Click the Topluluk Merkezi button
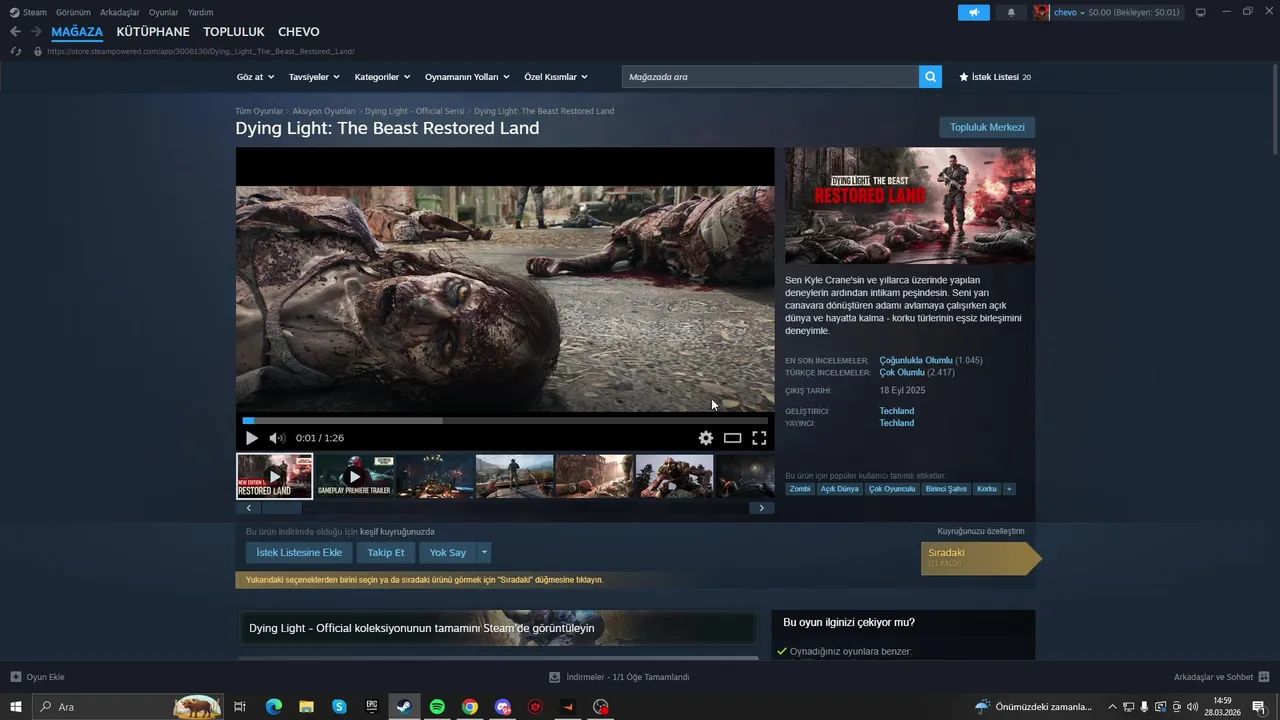This screenshot has height=720, width=1280. [987, 127]
